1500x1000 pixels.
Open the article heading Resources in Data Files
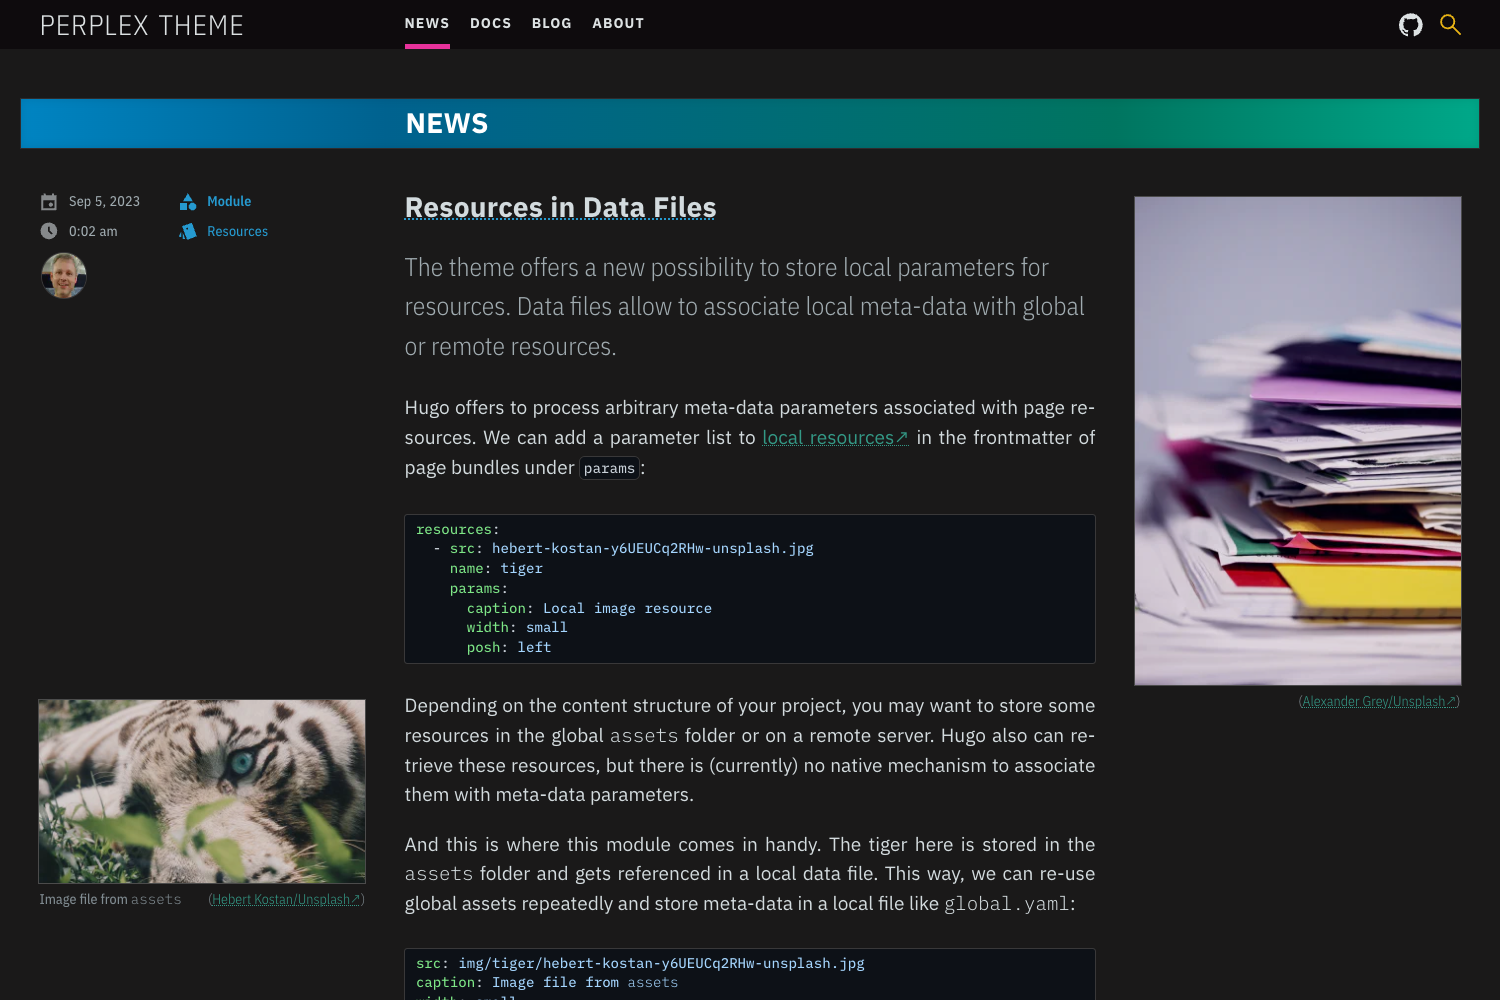coord(560,207)
